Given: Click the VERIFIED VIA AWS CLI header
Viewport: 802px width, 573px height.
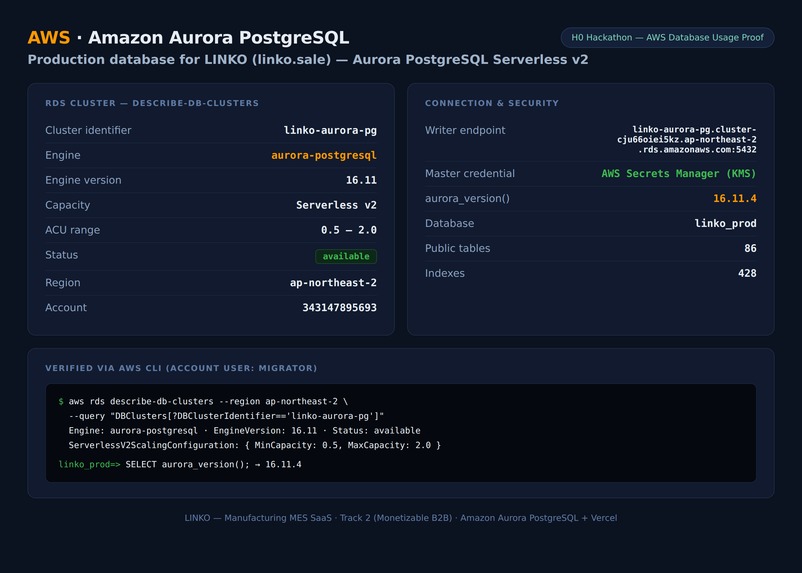Looking at the screenshot, I should [x=181, y=368].
